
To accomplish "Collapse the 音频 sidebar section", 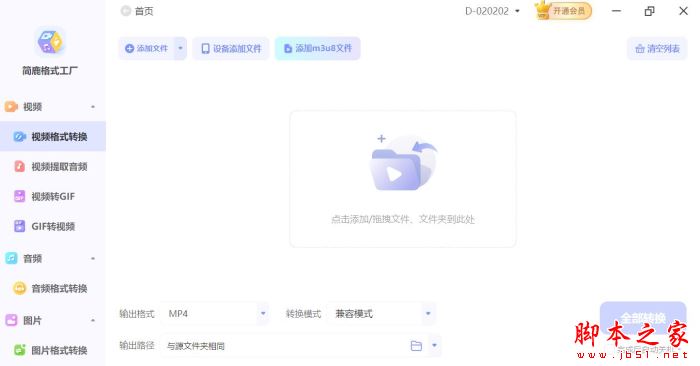I will [x=93, y=259].
